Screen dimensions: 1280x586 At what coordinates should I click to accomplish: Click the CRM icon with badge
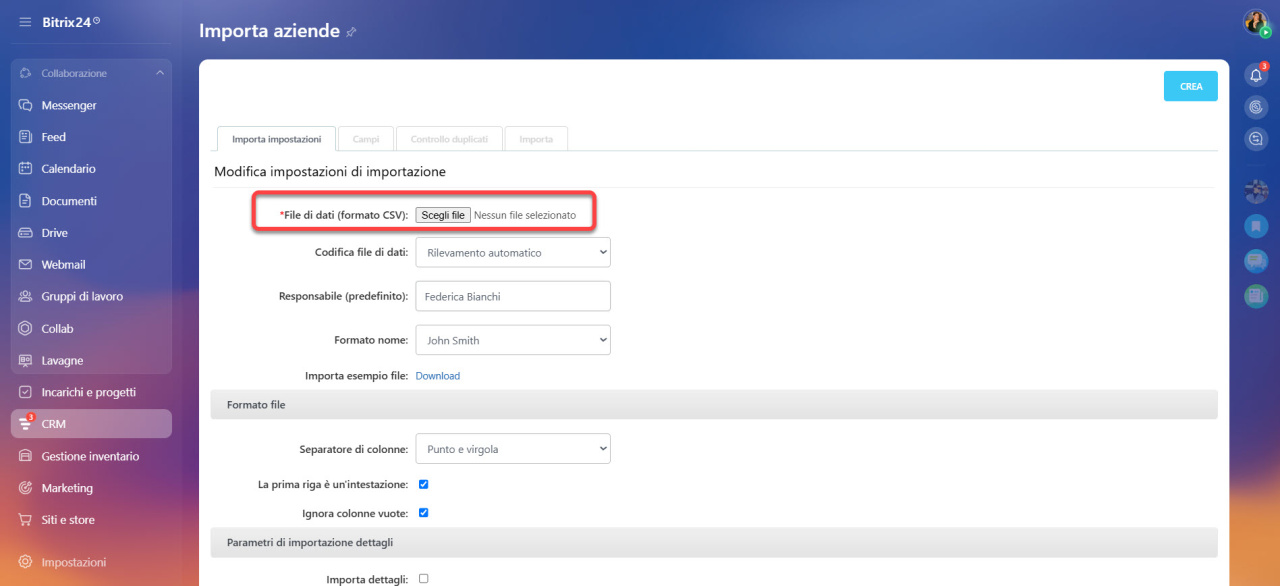click(x=26, y=424)
